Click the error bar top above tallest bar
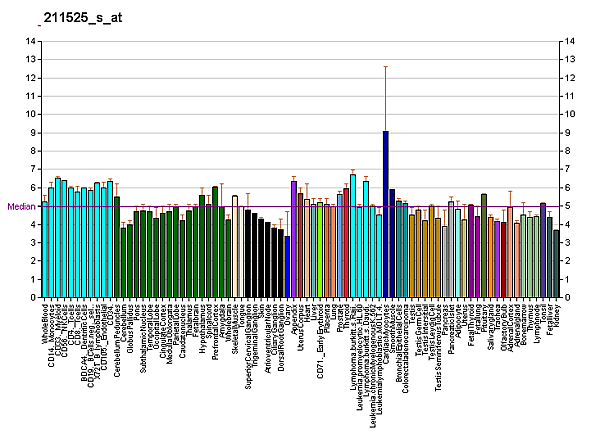 (385, 66)
